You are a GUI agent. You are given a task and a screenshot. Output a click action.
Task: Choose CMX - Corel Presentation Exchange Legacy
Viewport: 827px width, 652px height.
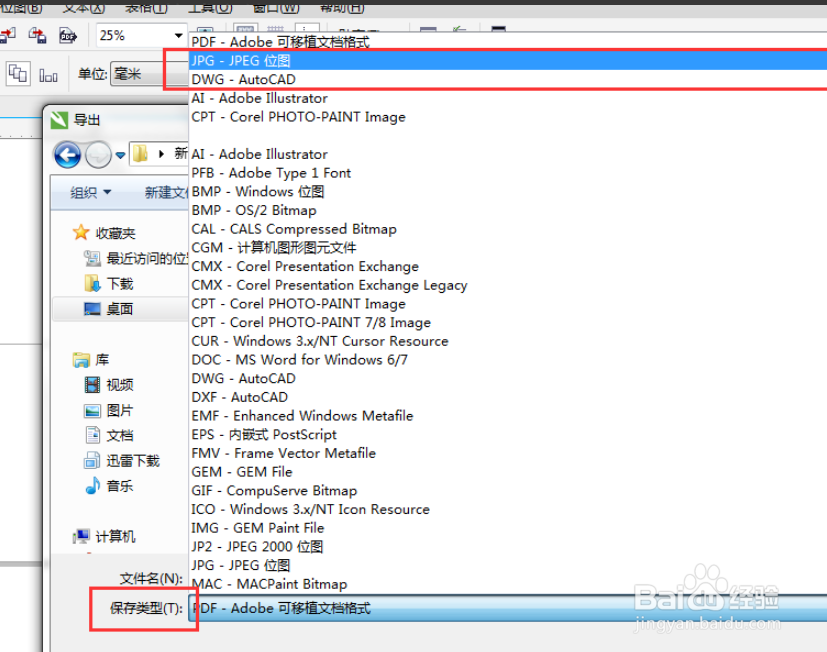tap(330, 285)
